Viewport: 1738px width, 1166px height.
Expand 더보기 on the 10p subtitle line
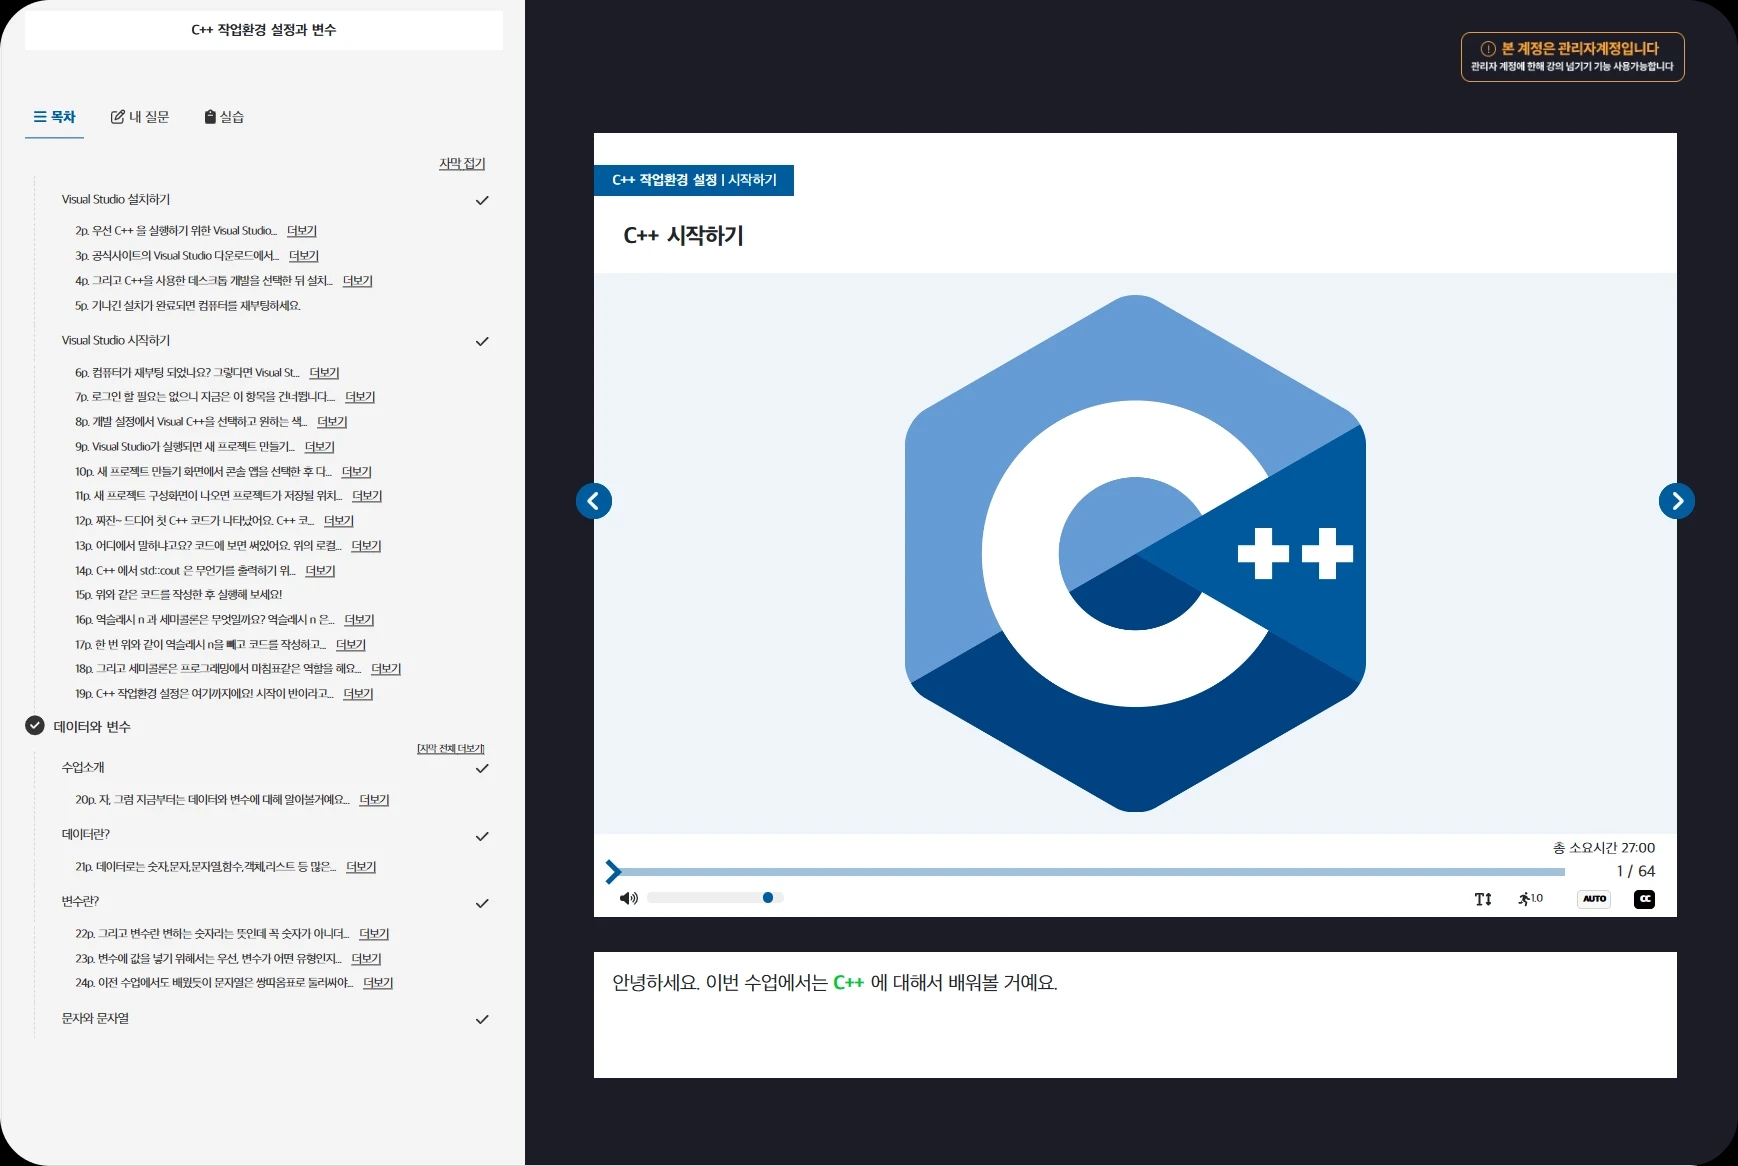(x=357, y=472)
